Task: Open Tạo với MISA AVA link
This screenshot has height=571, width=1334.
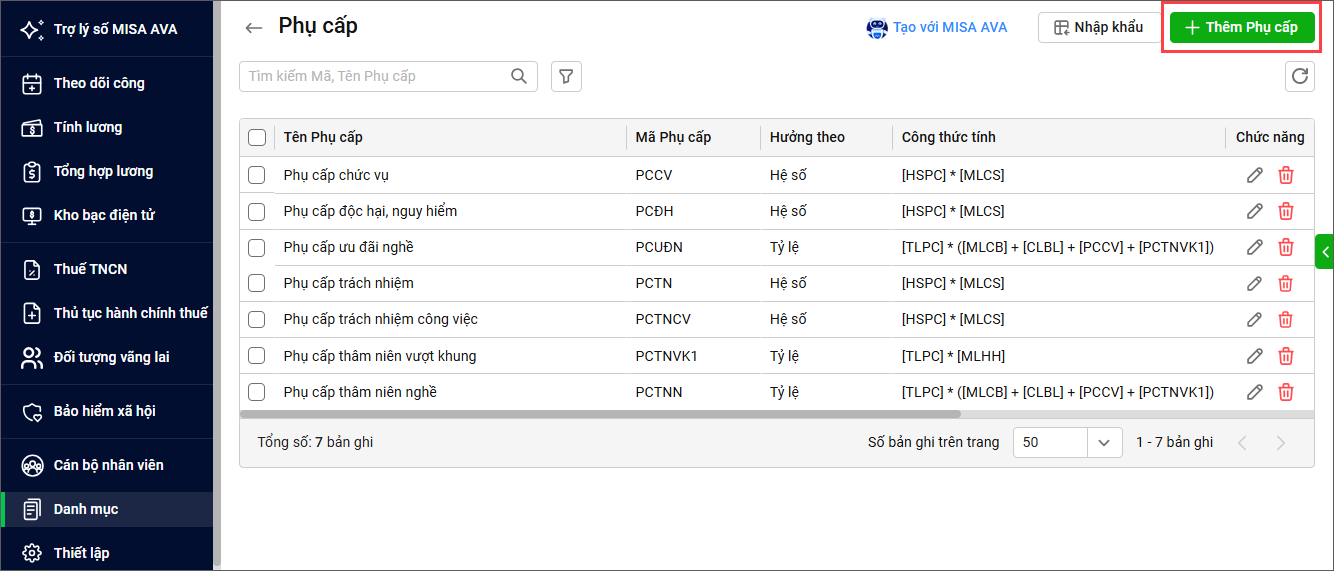Action: pyautogui.click(x=937, y=28)
